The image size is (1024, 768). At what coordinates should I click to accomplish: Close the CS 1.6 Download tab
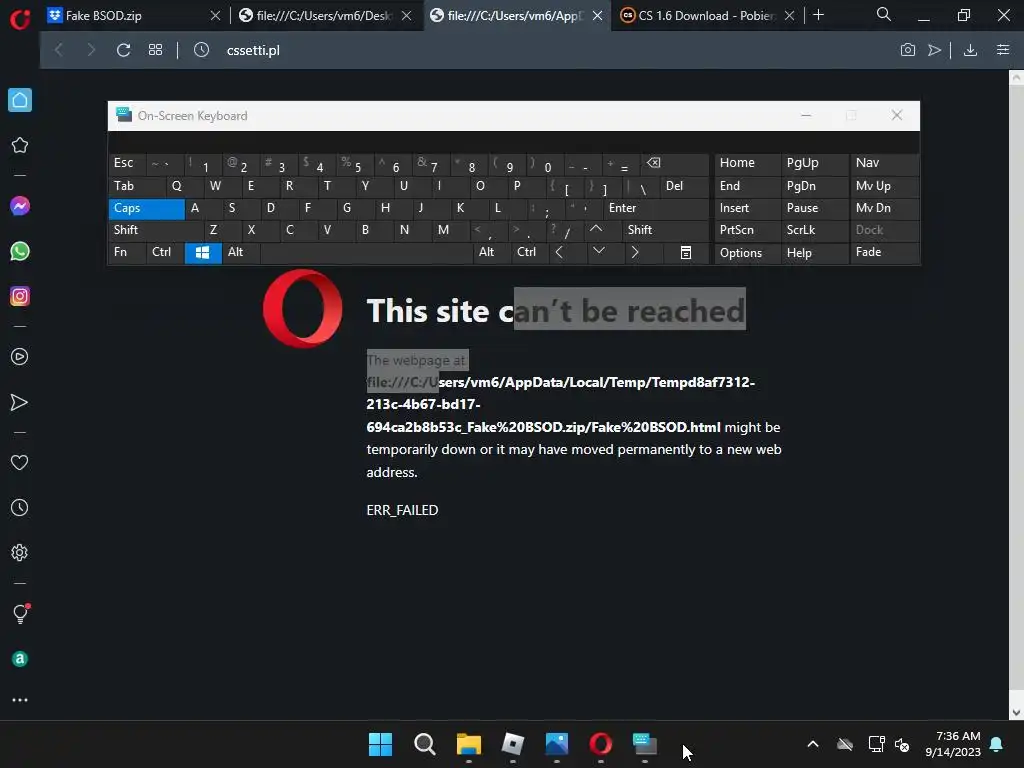790,16
